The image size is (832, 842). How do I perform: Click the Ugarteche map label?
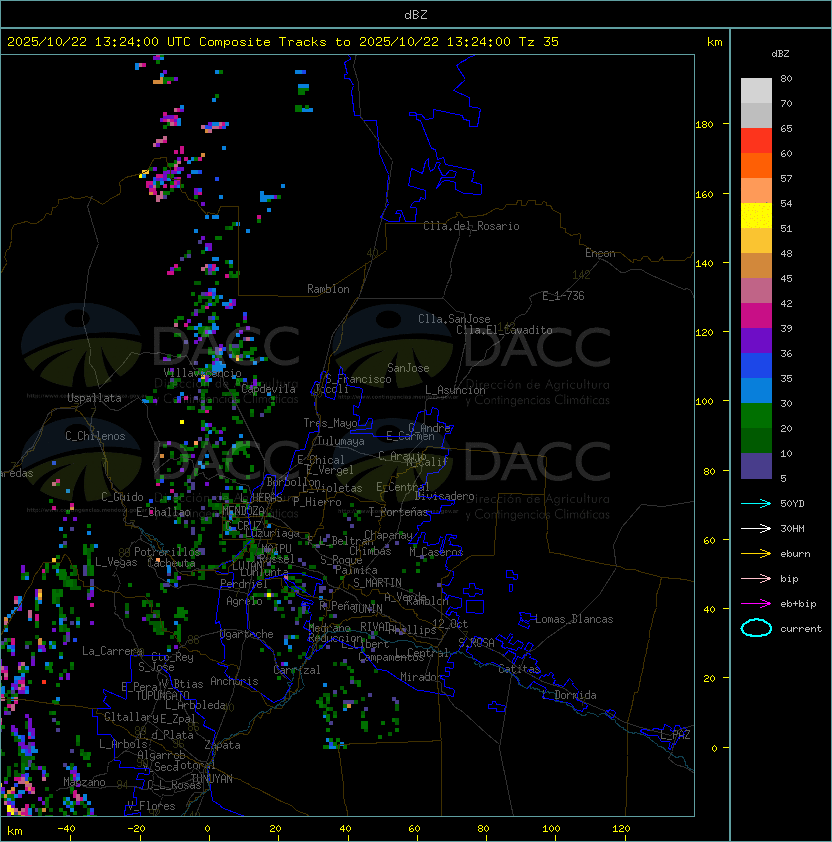tap(247, 634)
